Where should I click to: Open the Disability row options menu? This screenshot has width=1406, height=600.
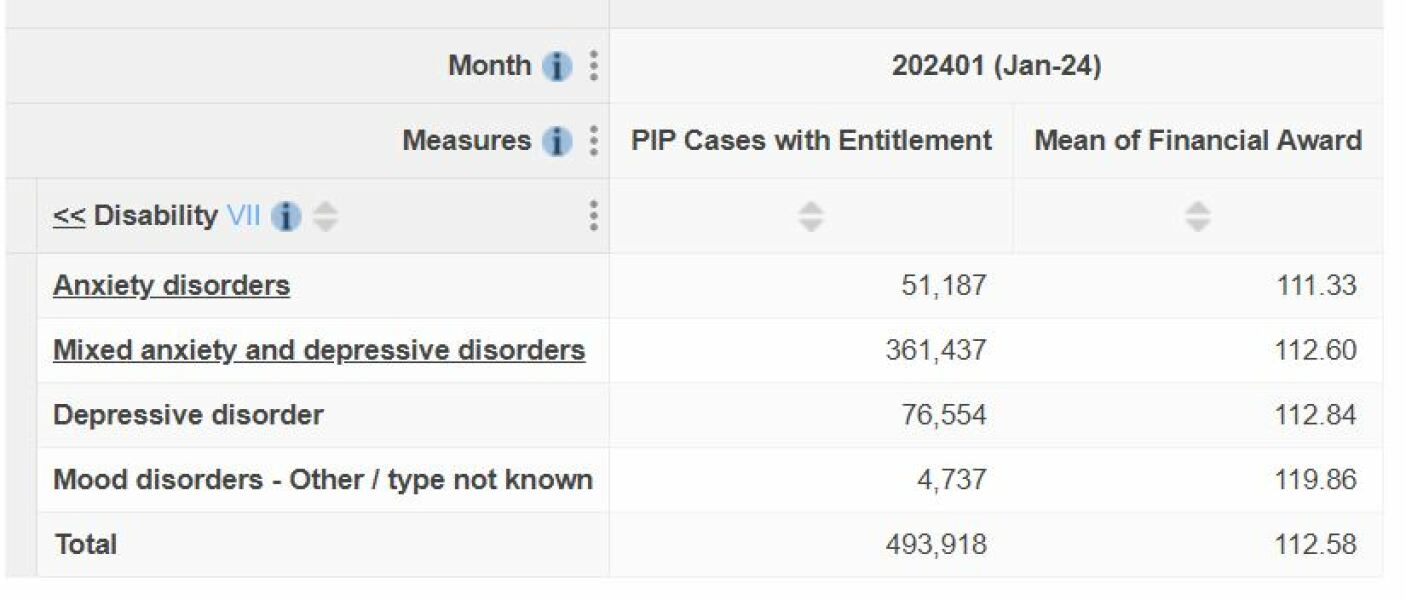[x=594, y=216]
